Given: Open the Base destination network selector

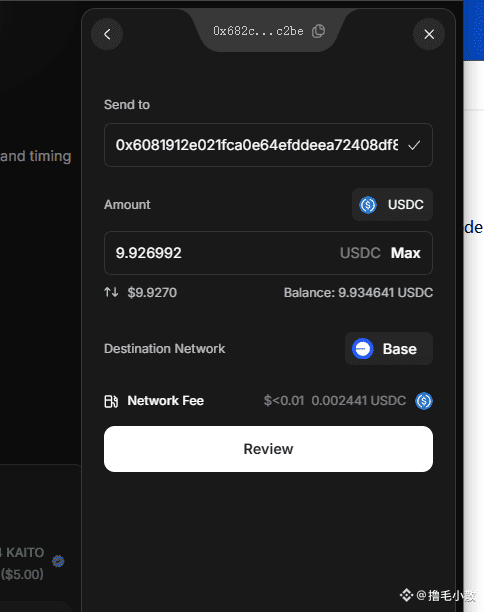Looking at the screenshot, I should 389,349.
